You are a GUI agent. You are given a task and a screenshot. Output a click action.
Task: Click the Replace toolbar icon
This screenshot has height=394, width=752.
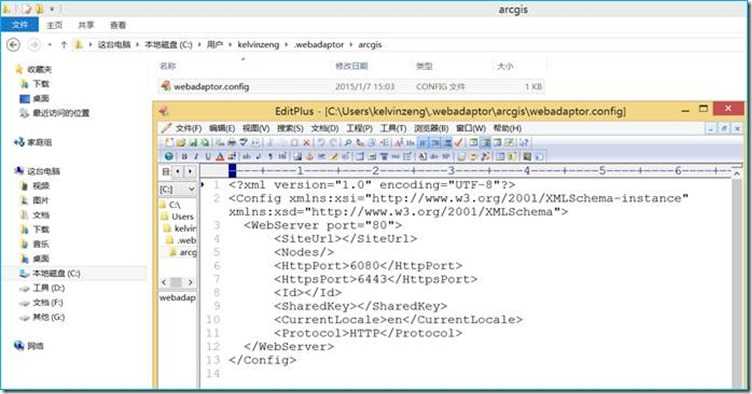[360, 142]
